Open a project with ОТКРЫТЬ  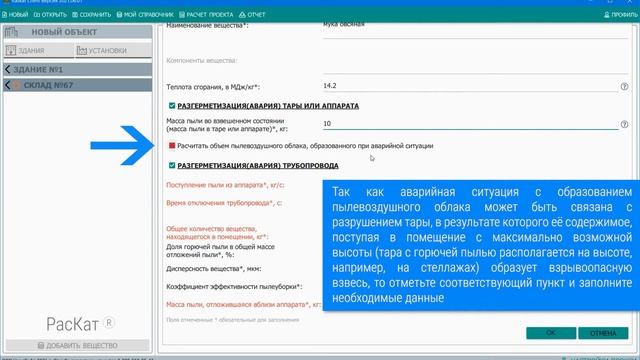pos(50,15)
